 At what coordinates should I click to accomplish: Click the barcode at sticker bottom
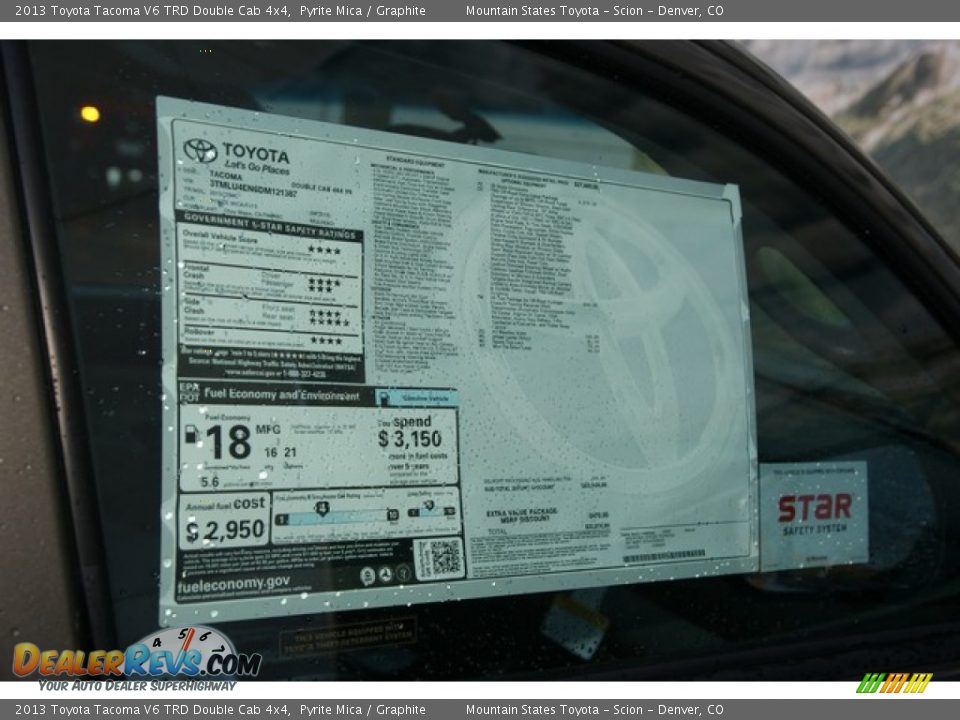click(x=663, y=556)
